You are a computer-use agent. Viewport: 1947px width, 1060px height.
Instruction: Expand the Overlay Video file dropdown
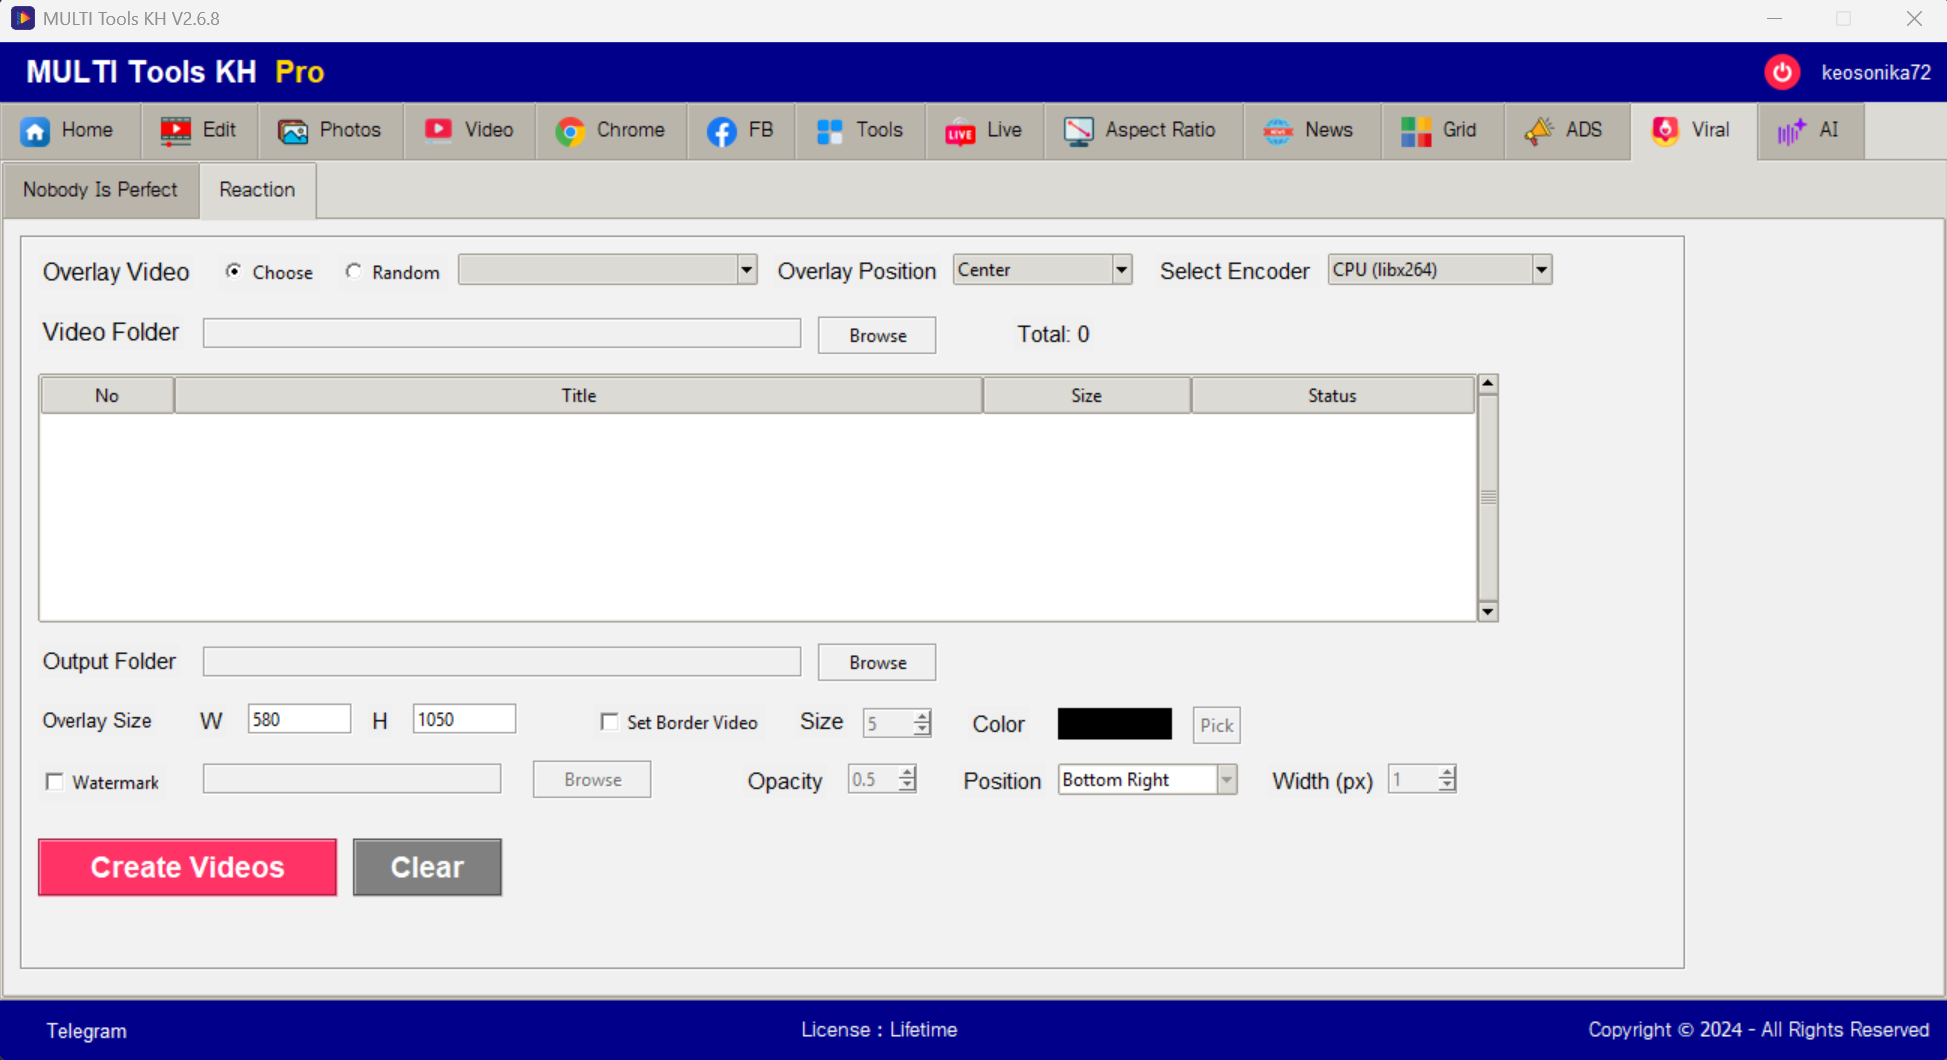[746, 270]
